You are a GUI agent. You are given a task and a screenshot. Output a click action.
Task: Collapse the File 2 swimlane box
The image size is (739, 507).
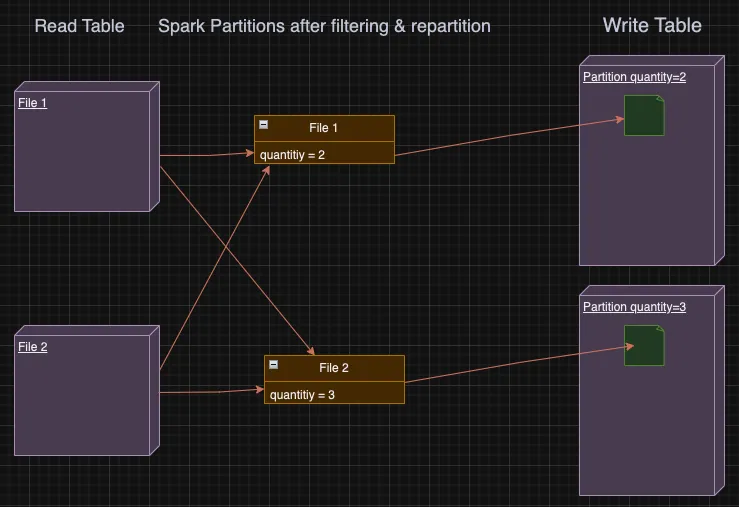pos(273,365)
